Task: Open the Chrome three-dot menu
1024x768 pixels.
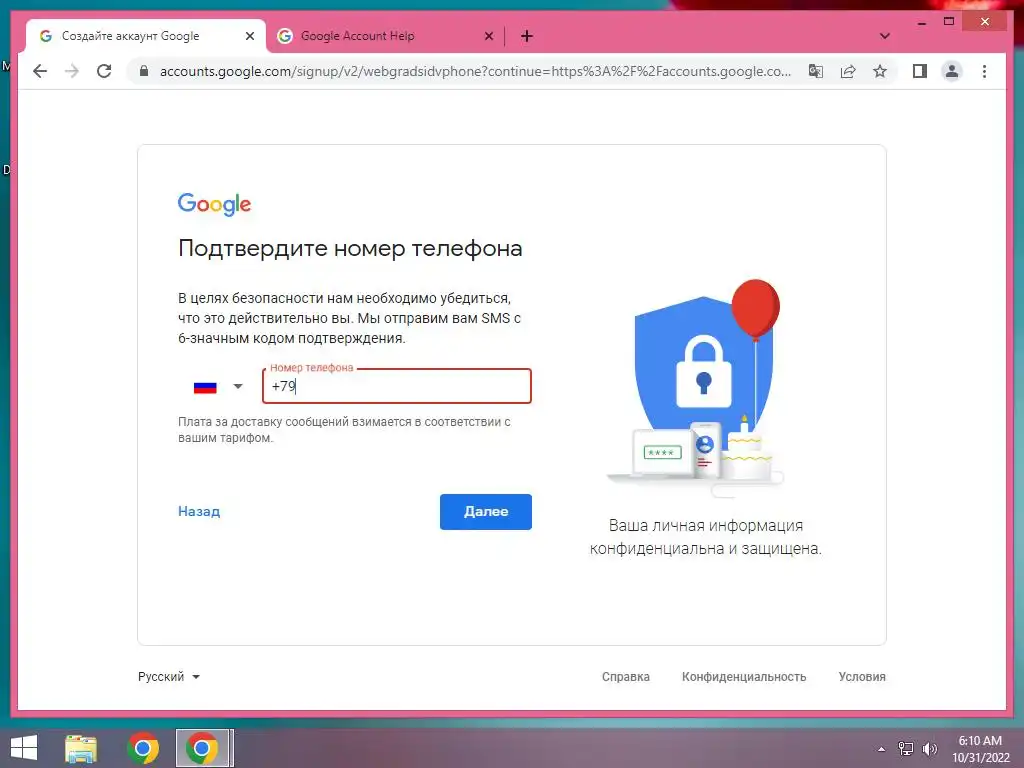Action: point(984,71)
